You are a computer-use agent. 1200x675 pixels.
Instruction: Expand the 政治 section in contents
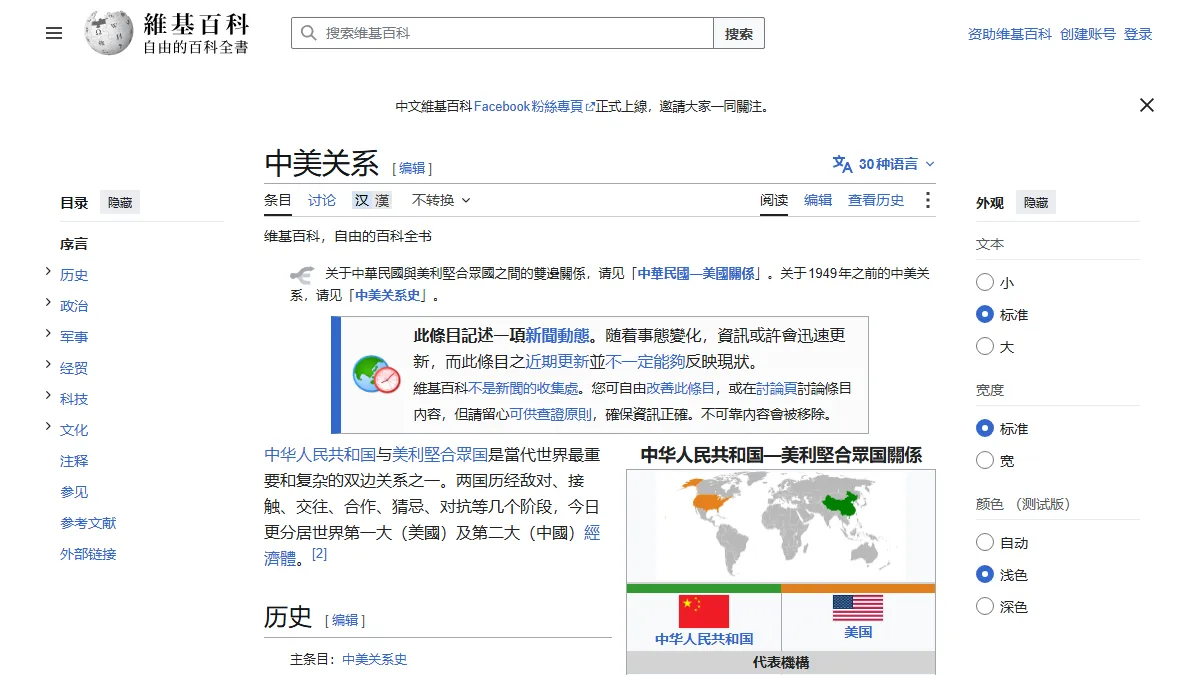click(x=48, y=303)
